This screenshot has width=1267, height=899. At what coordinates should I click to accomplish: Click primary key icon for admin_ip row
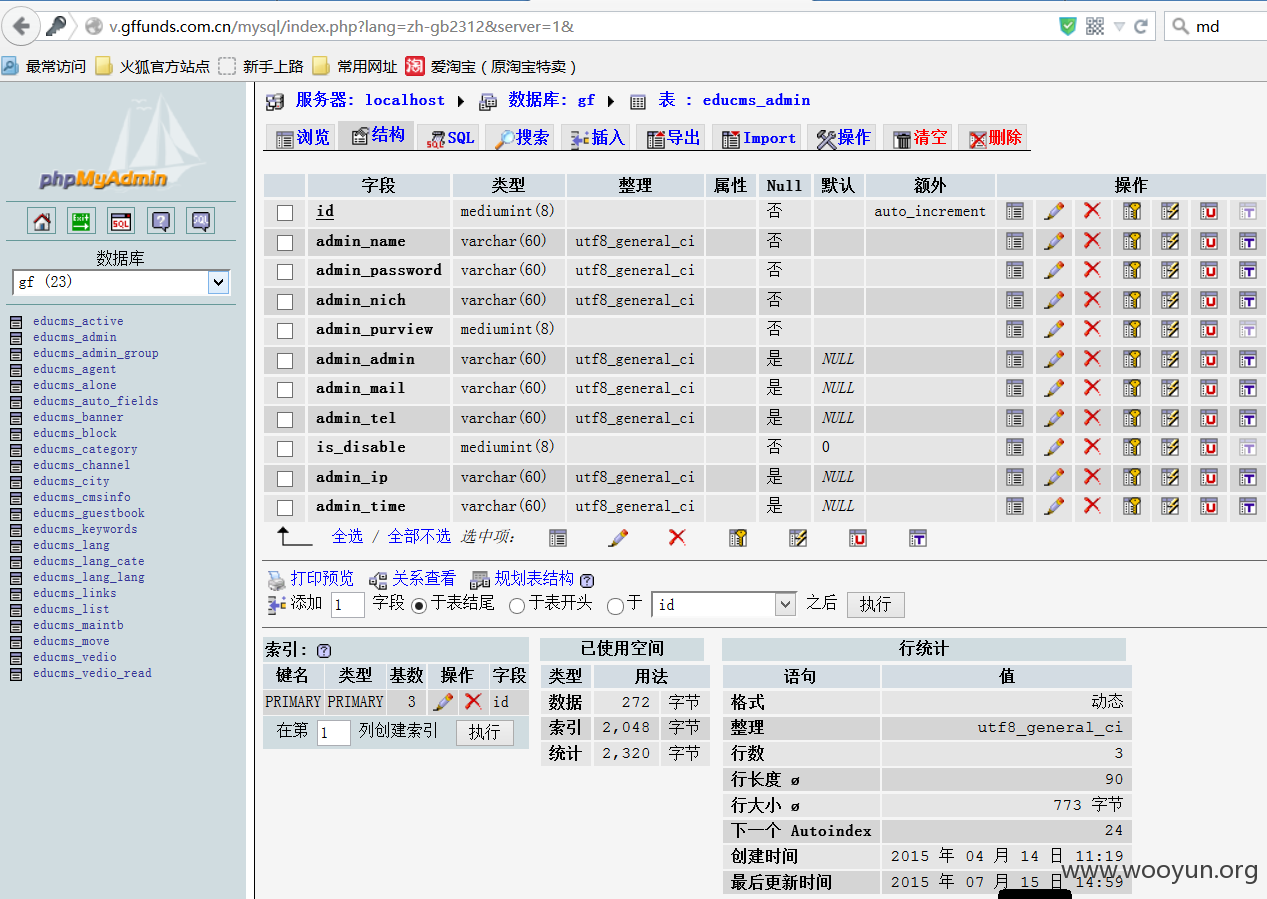coord(1131,477)
